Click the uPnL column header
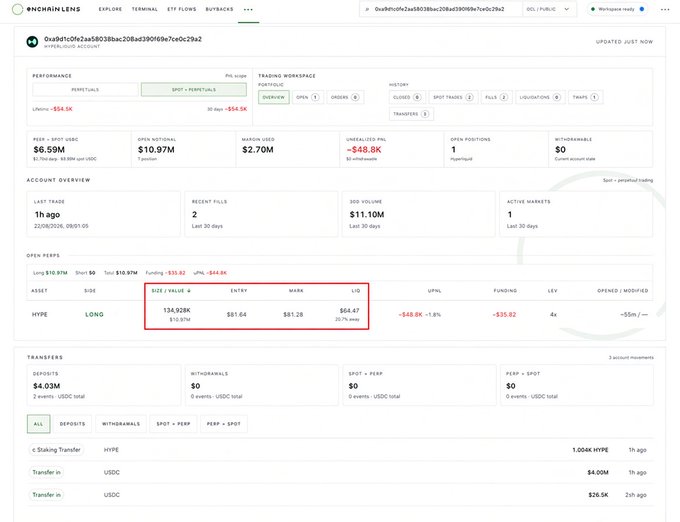Image resolution: width=680 pixels, height=522 pixels. tap(434, 290)
